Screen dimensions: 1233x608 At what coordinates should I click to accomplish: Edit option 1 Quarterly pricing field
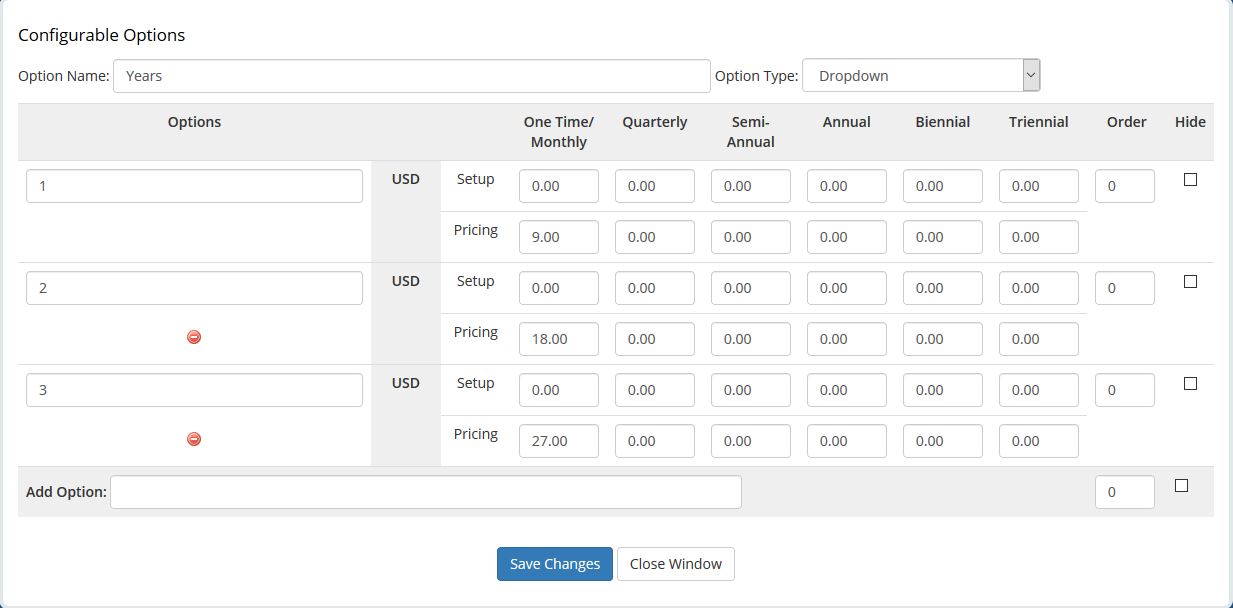(655, 237)
